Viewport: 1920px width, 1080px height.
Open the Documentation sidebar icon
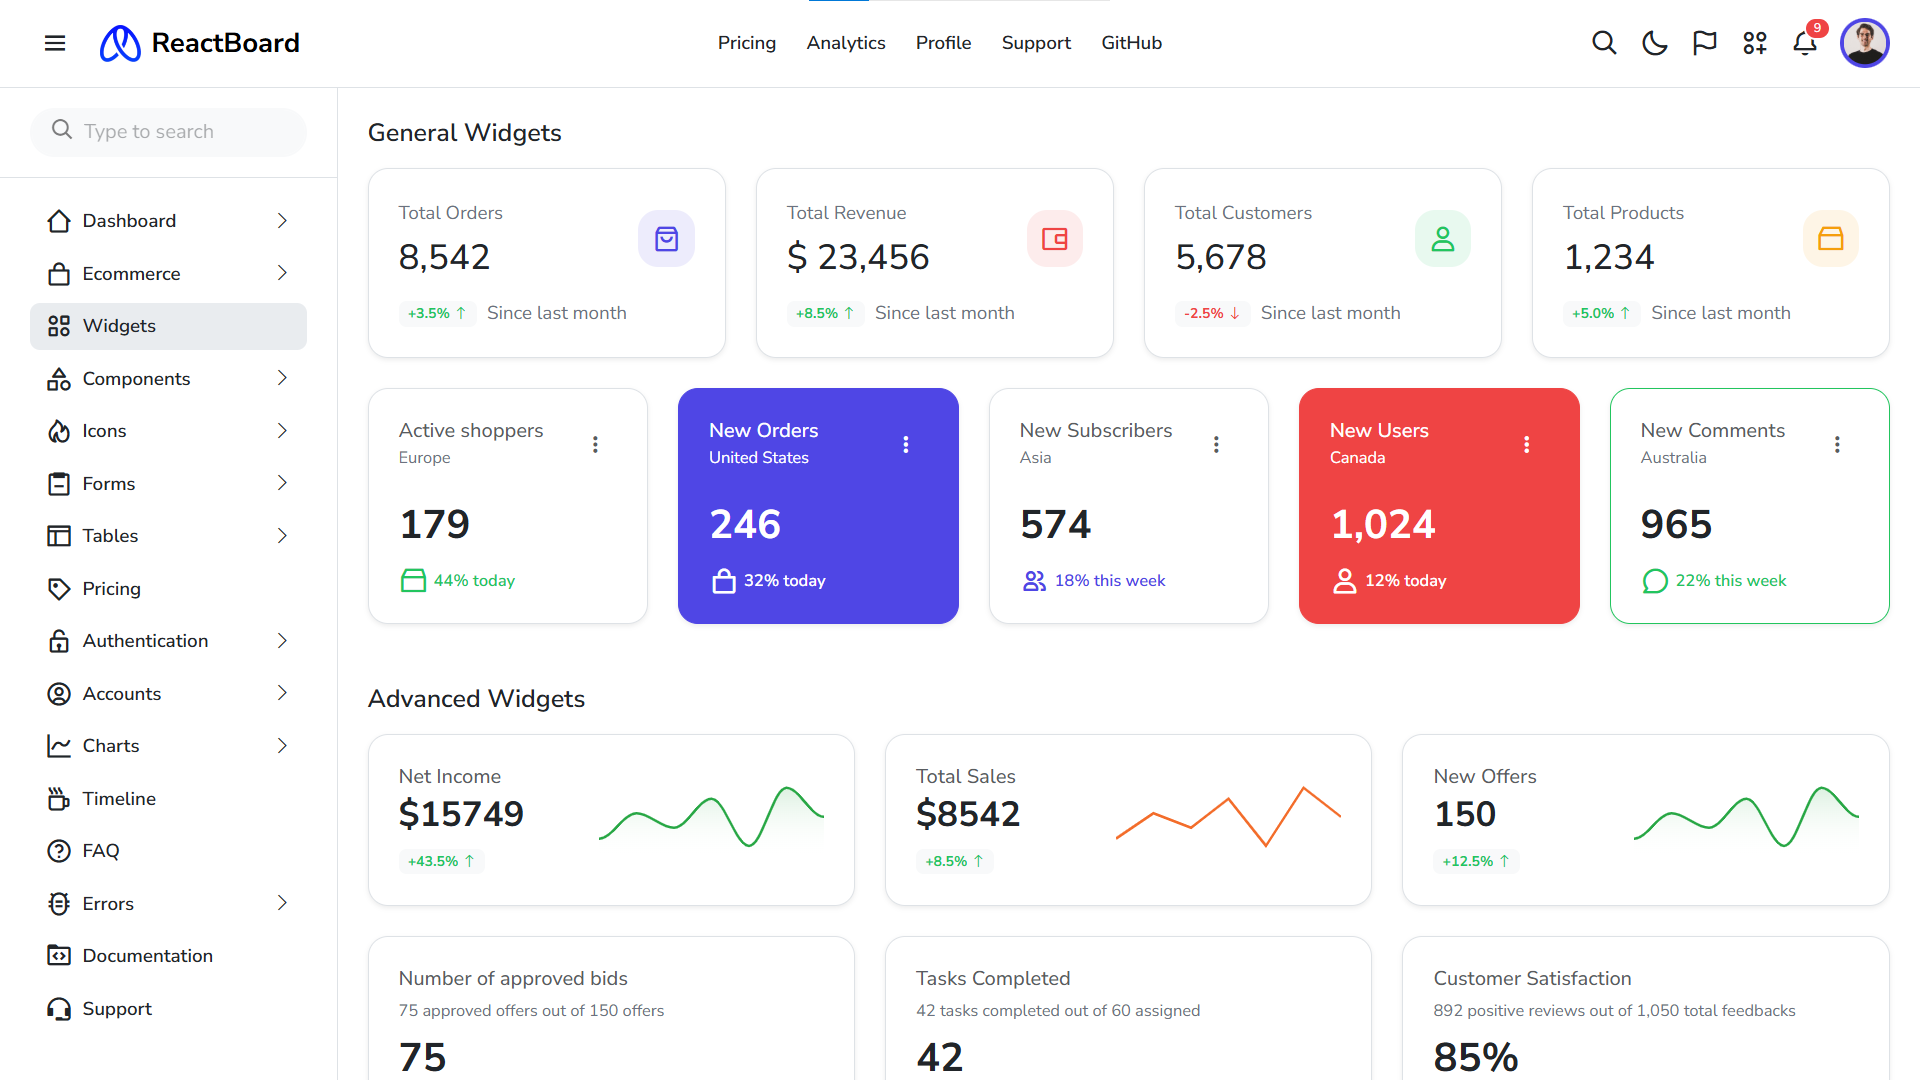pyautogui.click(x=59, y=955)
